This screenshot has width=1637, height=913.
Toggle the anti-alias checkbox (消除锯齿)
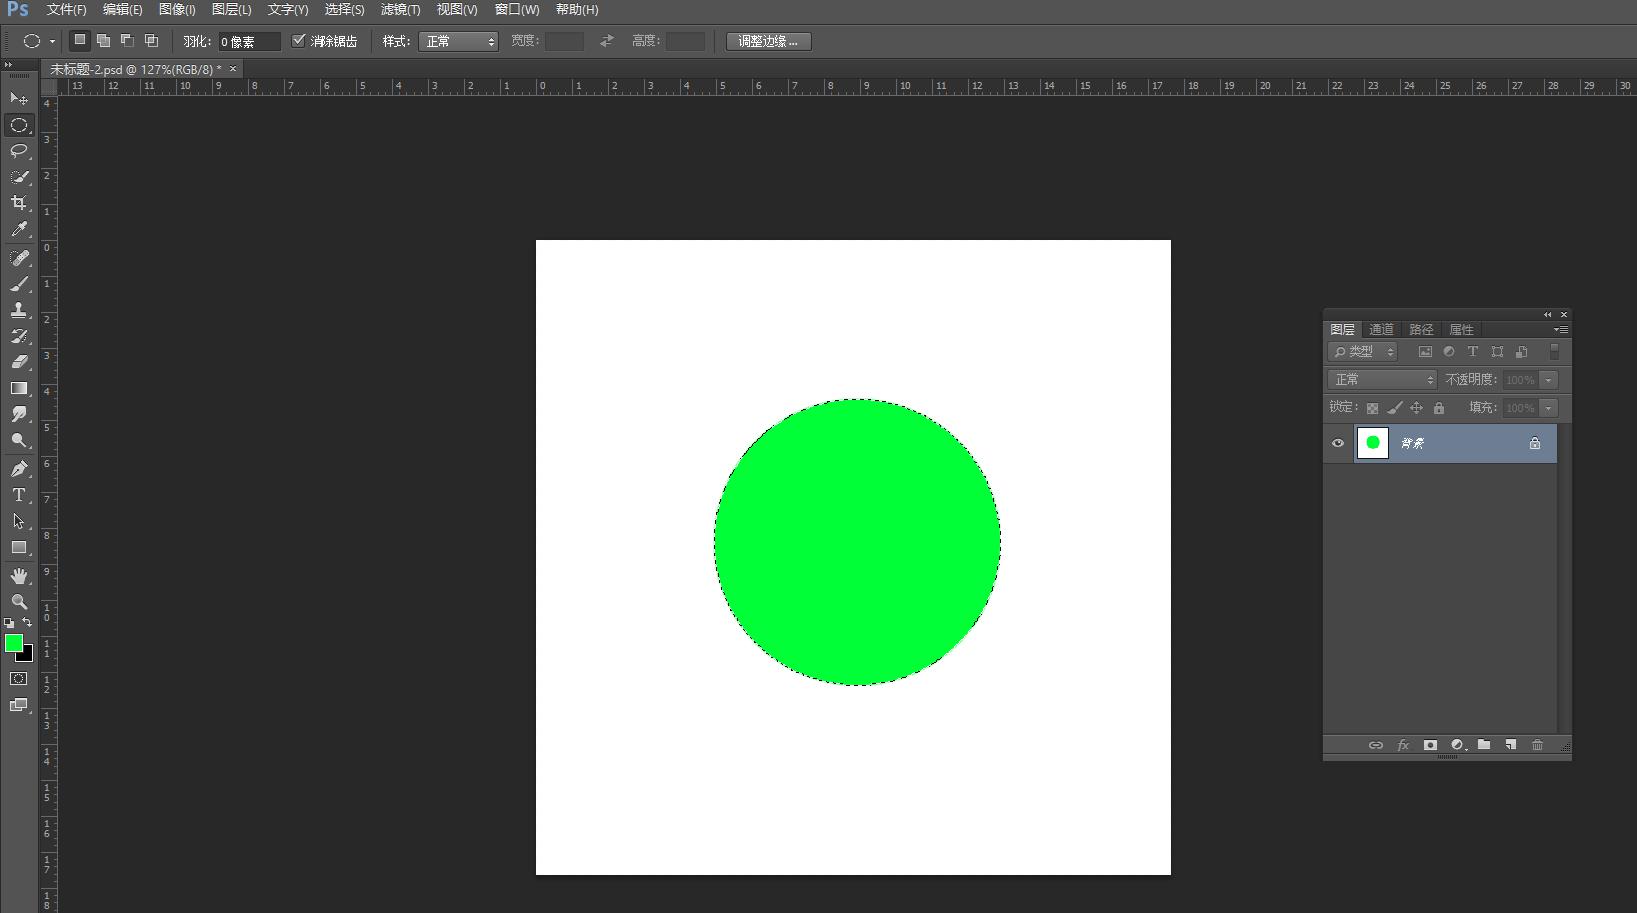point(298,41)
